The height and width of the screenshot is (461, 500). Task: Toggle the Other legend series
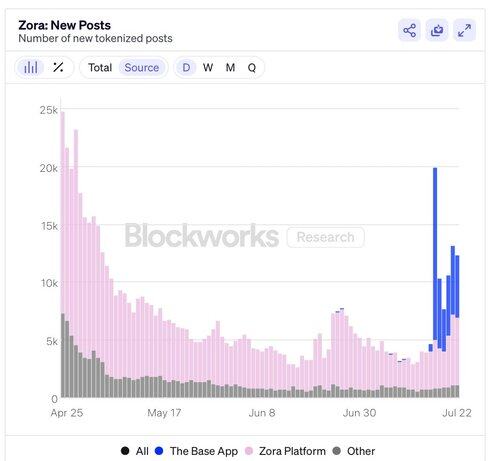click(354, 451)
